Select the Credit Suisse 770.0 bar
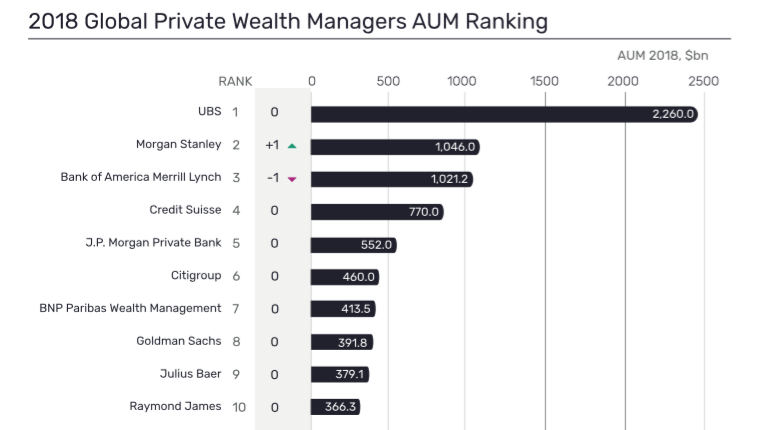The image size is (764, 430). (377, 212)
